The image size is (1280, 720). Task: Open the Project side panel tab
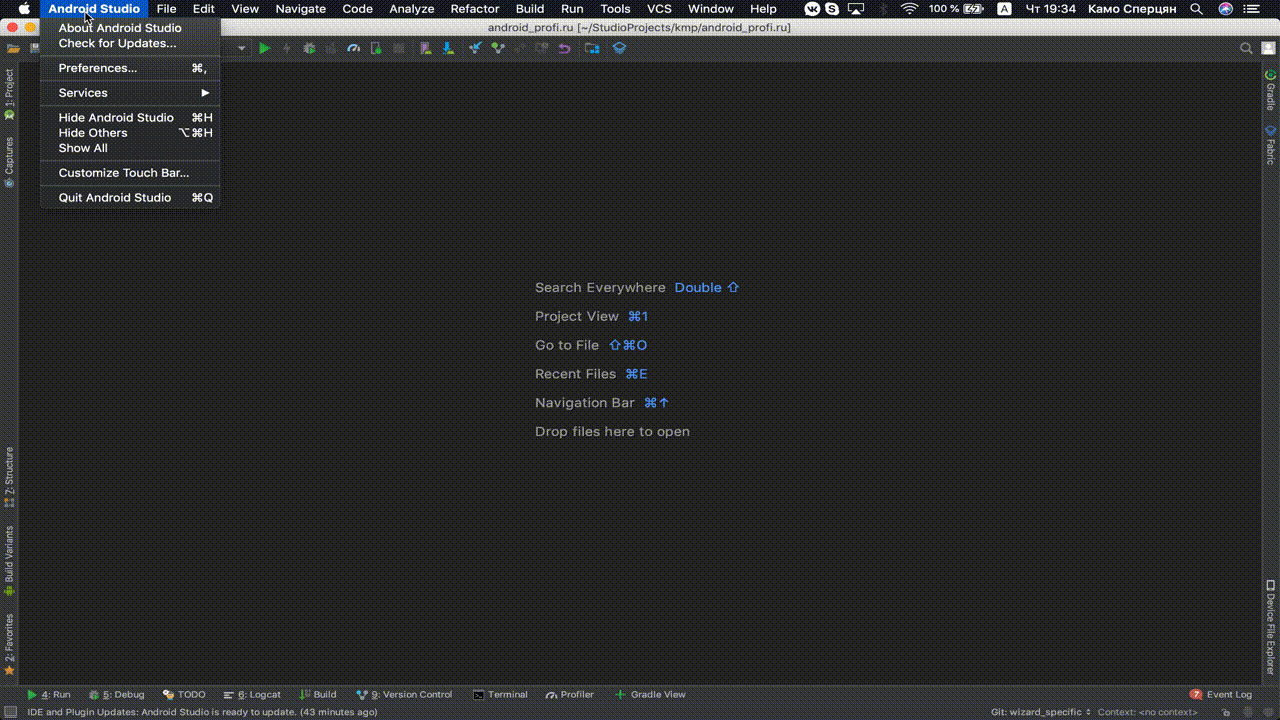(x=9, y=95)
